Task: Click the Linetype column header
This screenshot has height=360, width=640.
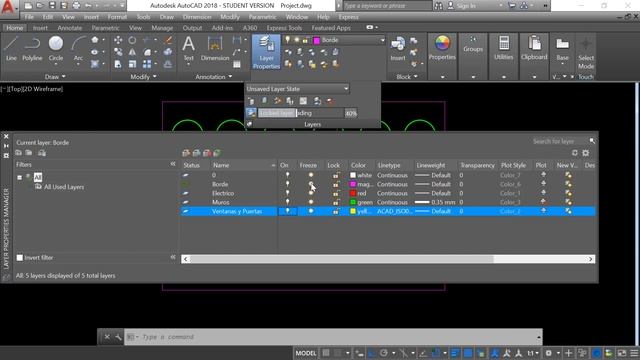Action: click(x=389, y=165)
